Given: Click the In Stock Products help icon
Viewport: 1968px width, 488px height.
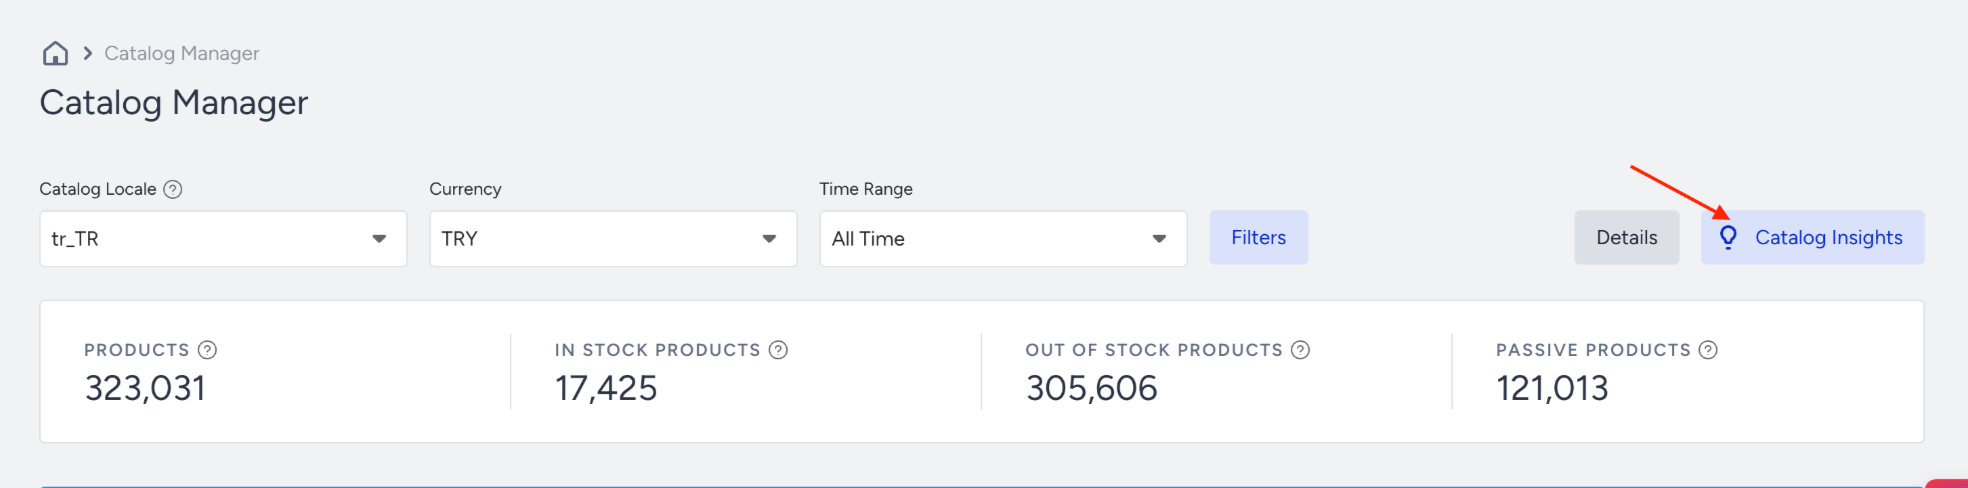Looking at the screenshot, I should click(x=778, y=350).
